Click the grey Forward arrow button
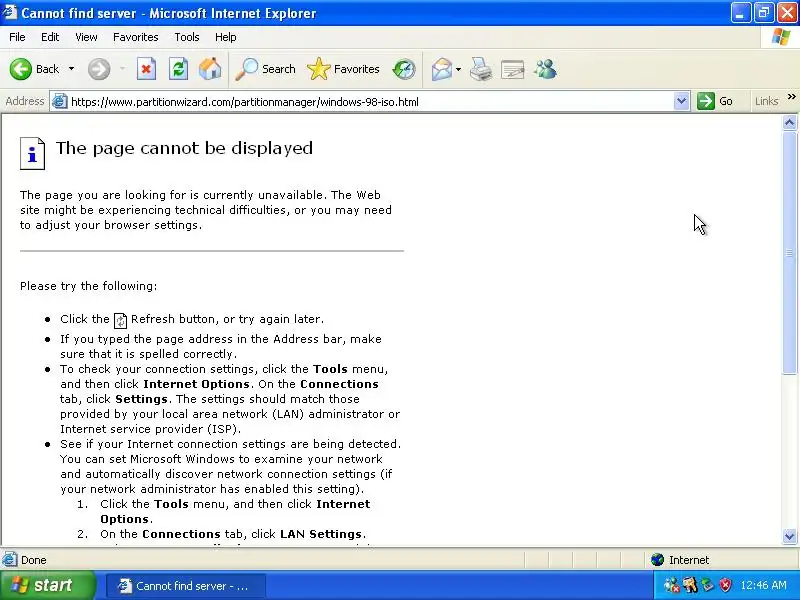This screenshot has height=600, width=800. point(98,69)
